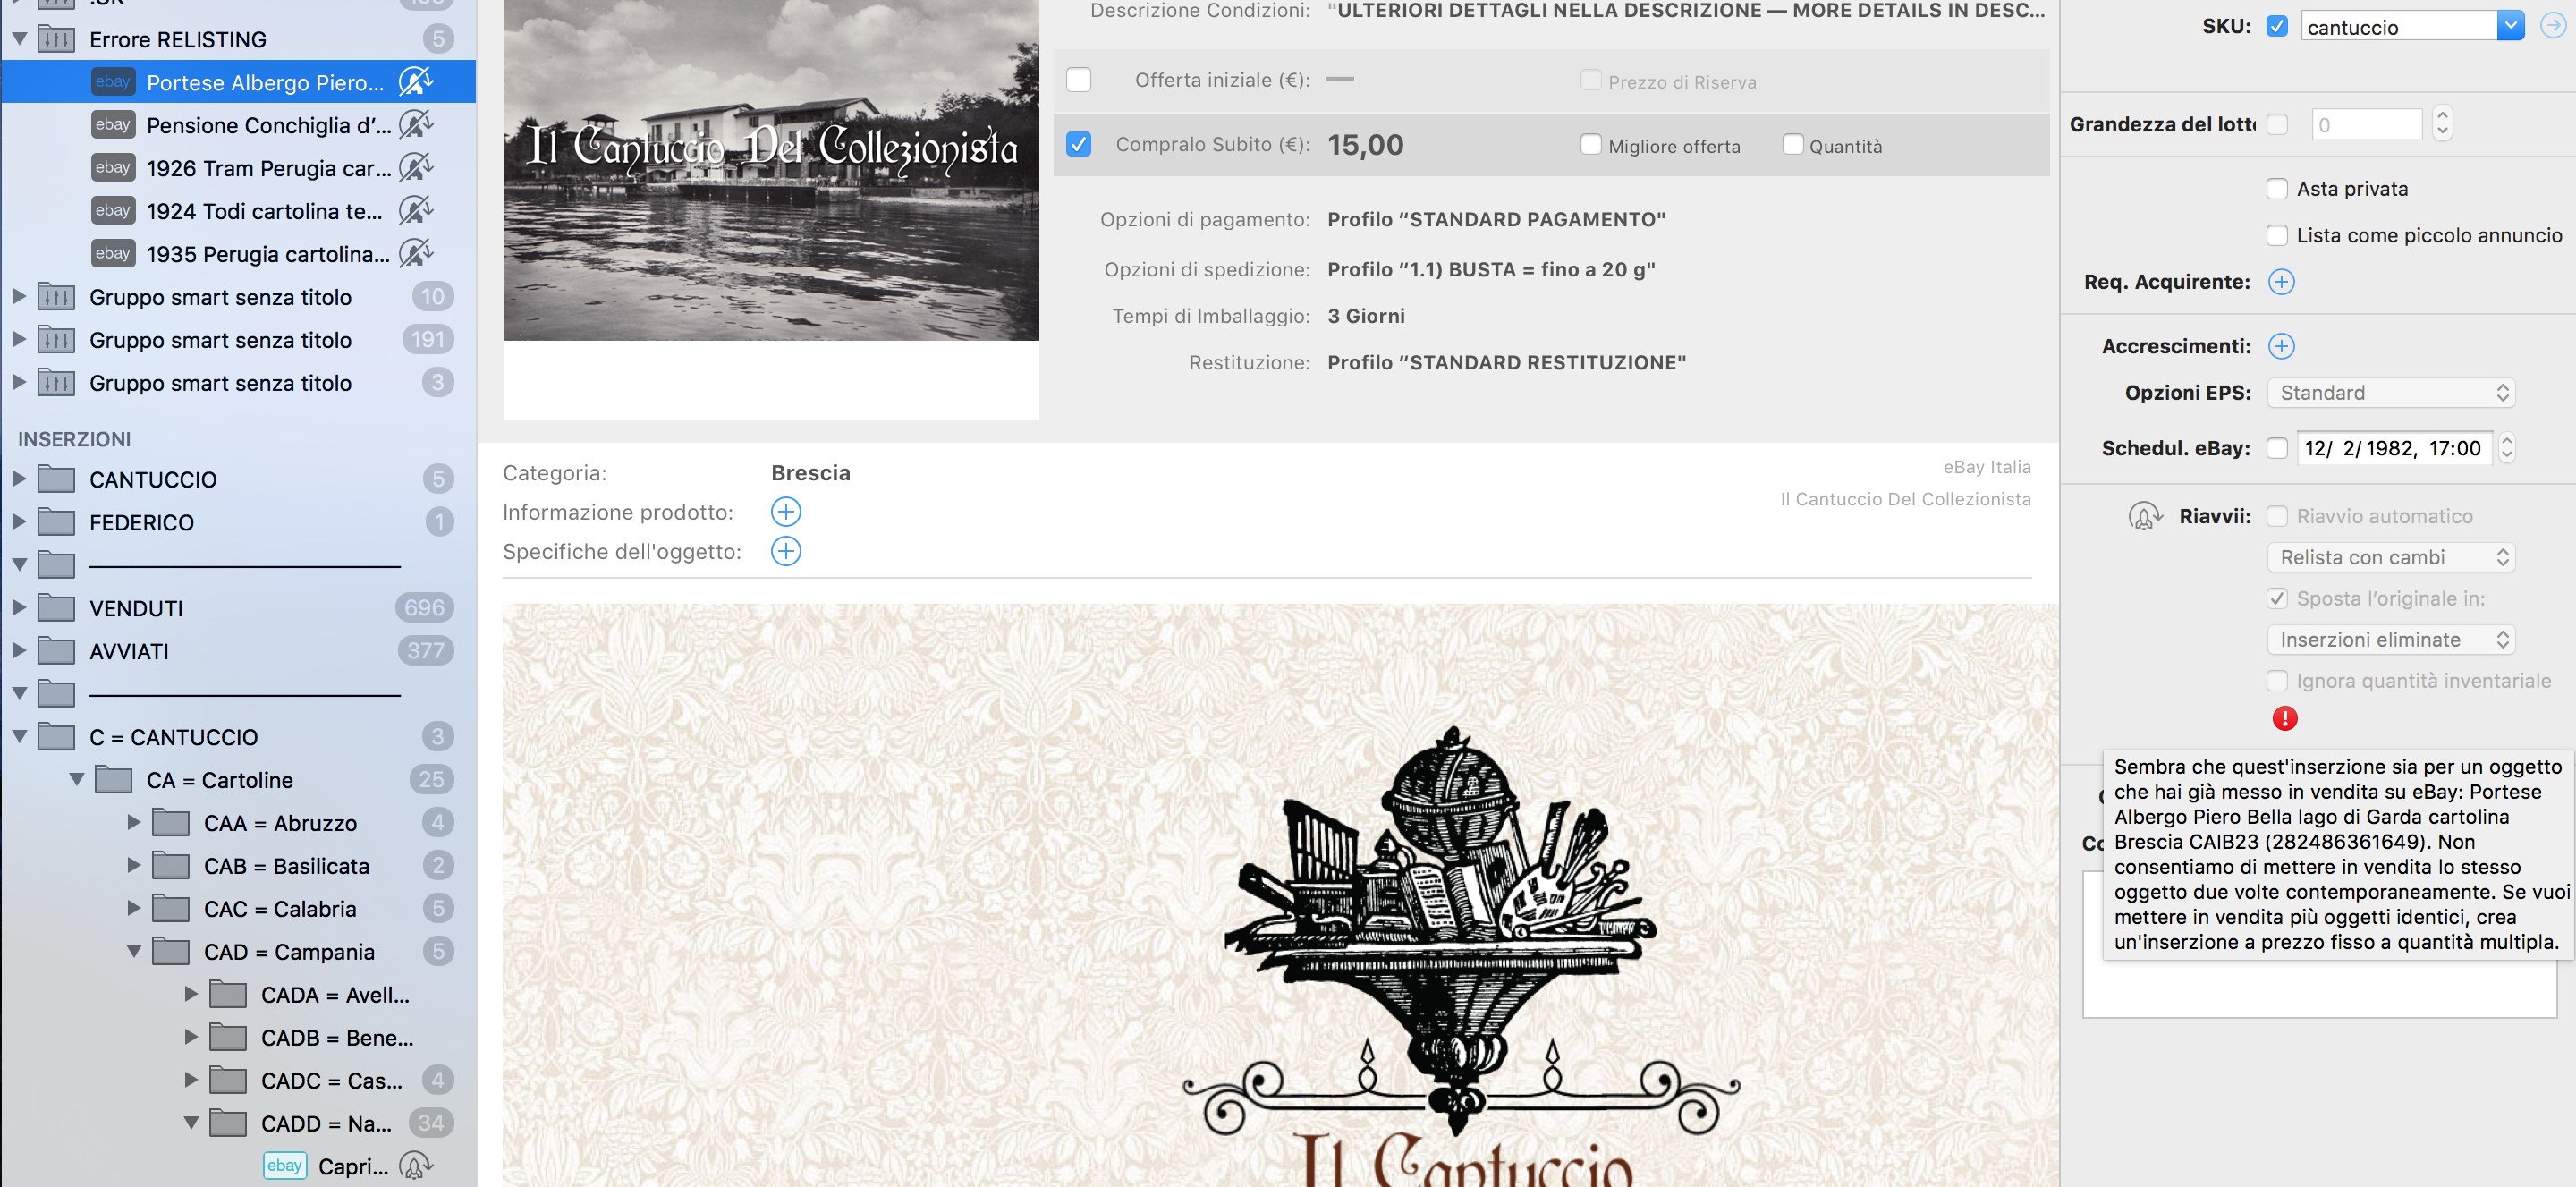The width and height of the screenshot is (2576, 1187).
Task: Click the arrow icon next to the SKU field
Action: [x=2553, y=26]
